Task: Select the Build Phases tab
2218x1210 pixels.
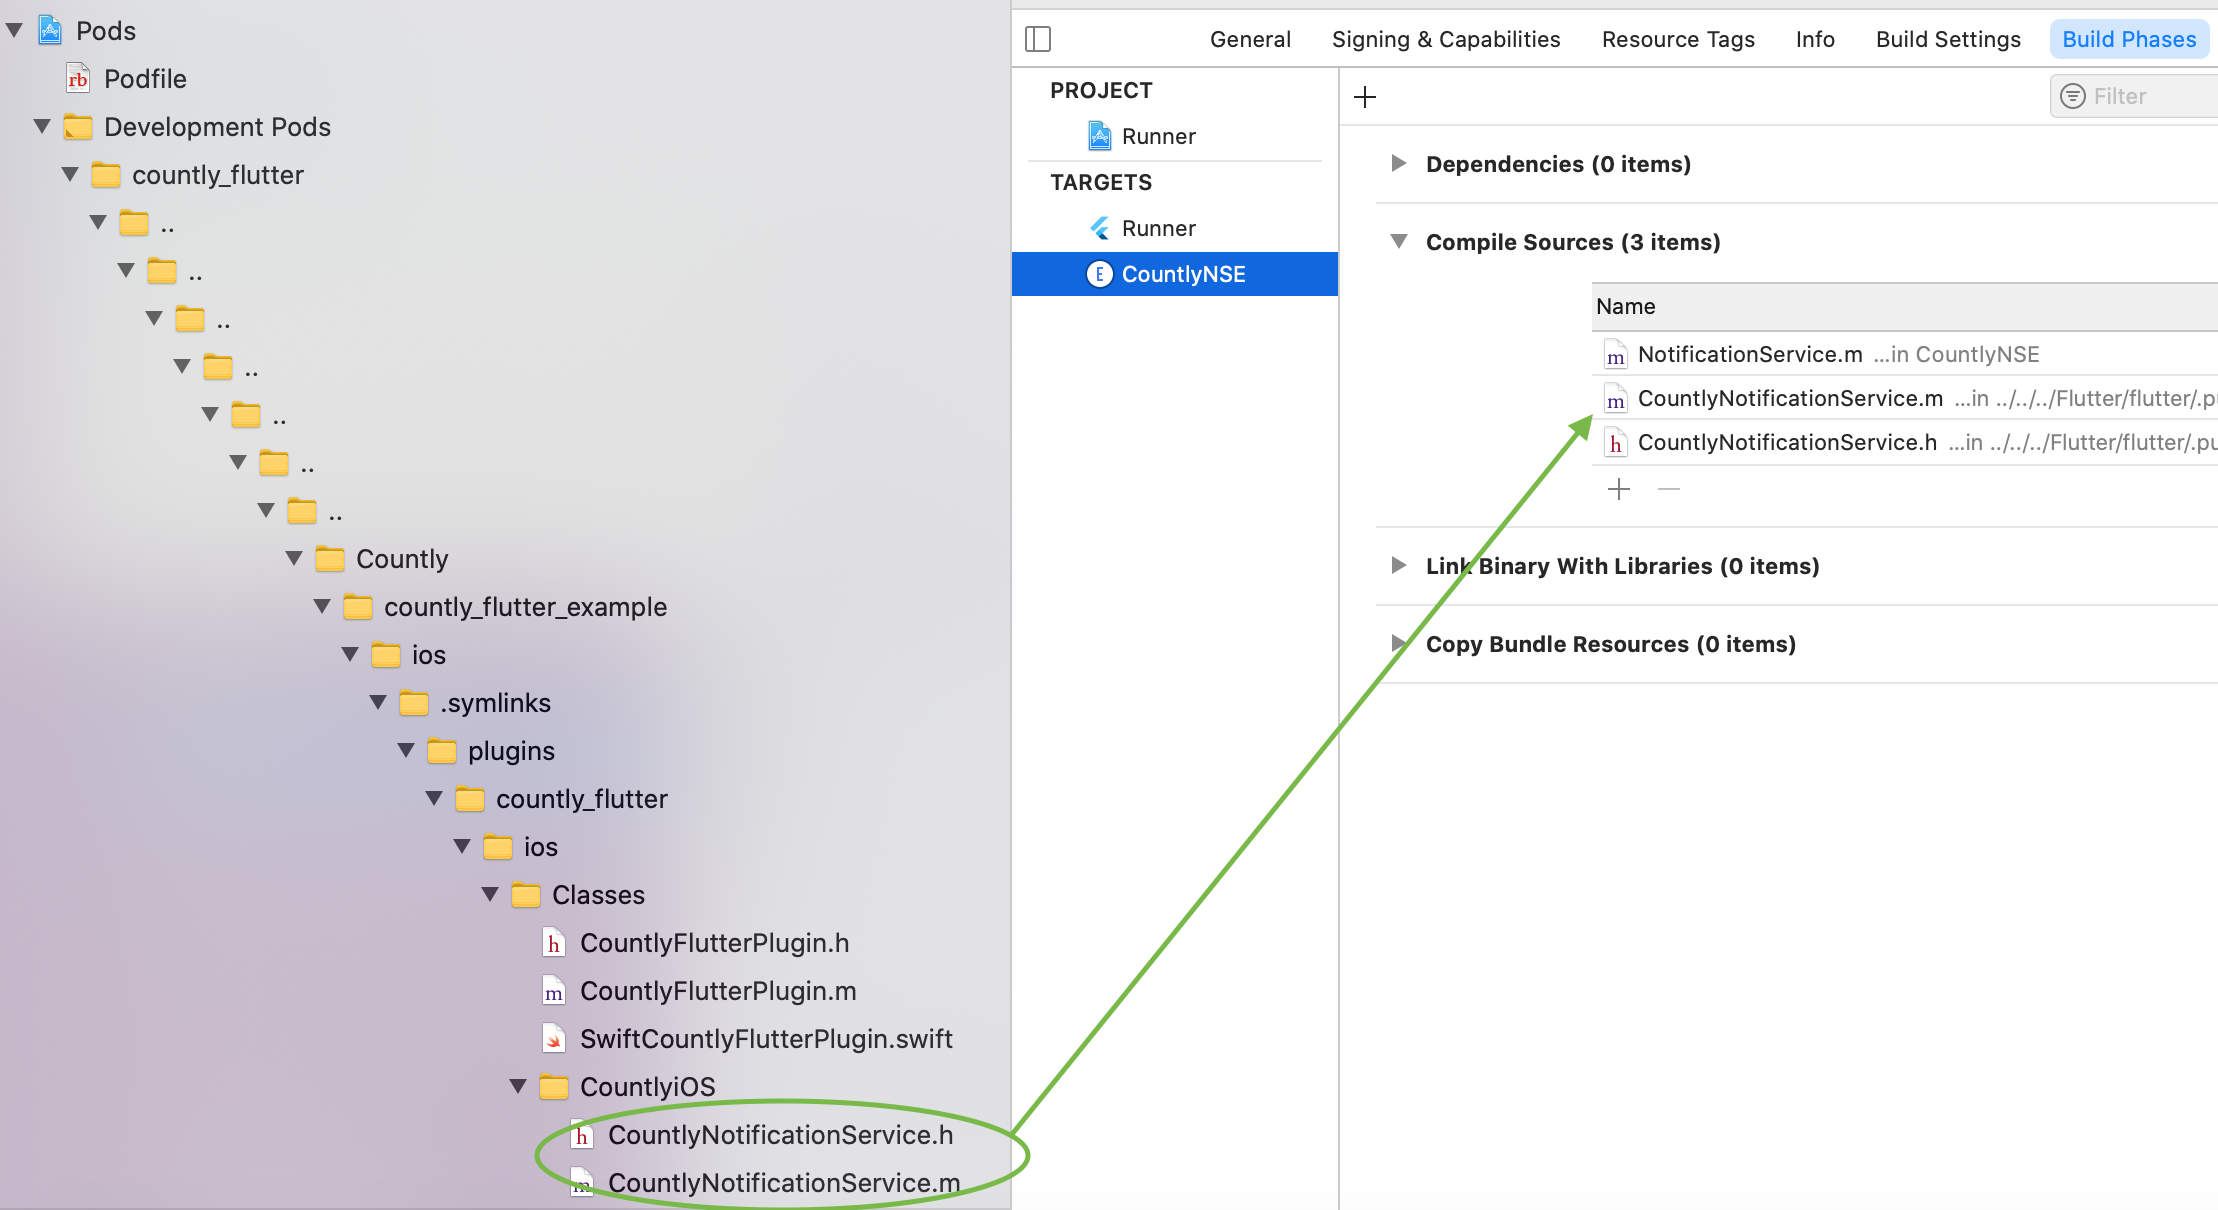Action: click(x=2129, y=39)
